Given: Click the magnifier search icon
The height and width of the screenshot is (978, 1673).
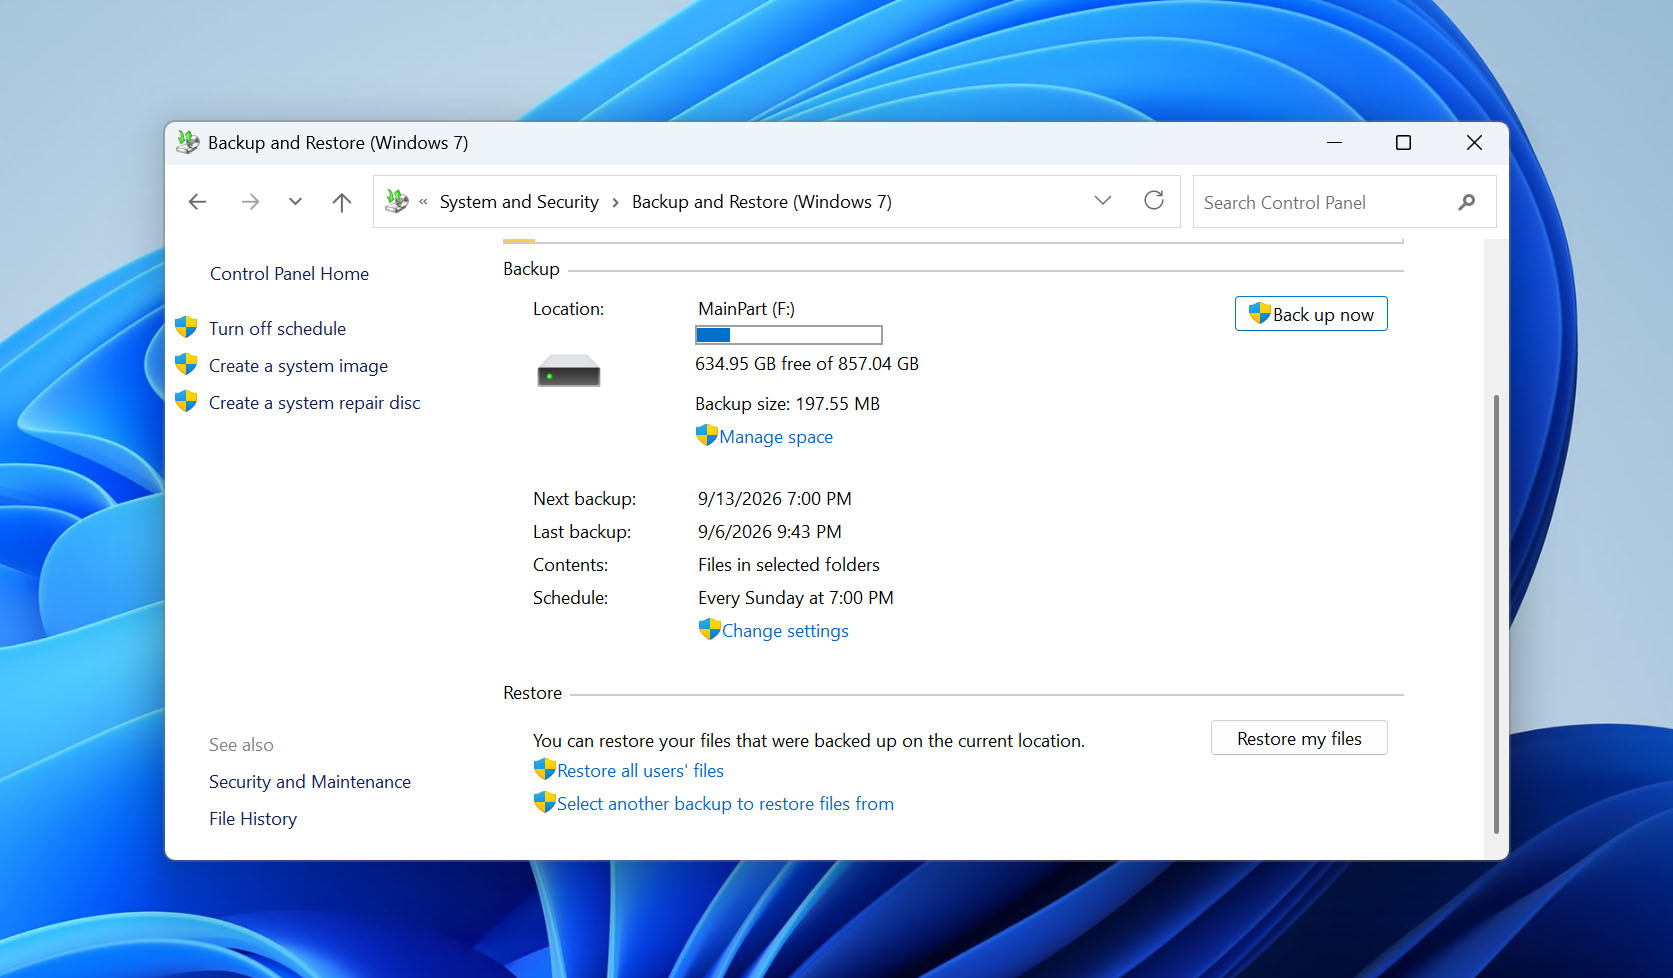Looking at the screenshot, I should pos(1467,202).
